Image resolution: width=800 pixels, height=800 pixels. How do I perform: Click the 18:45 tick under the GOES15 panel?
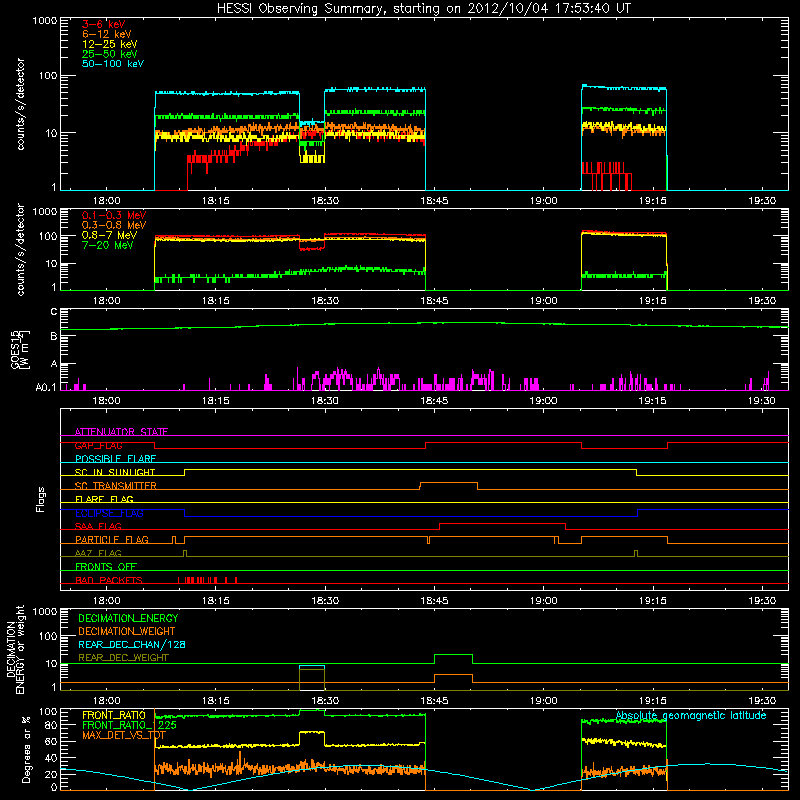434,401
